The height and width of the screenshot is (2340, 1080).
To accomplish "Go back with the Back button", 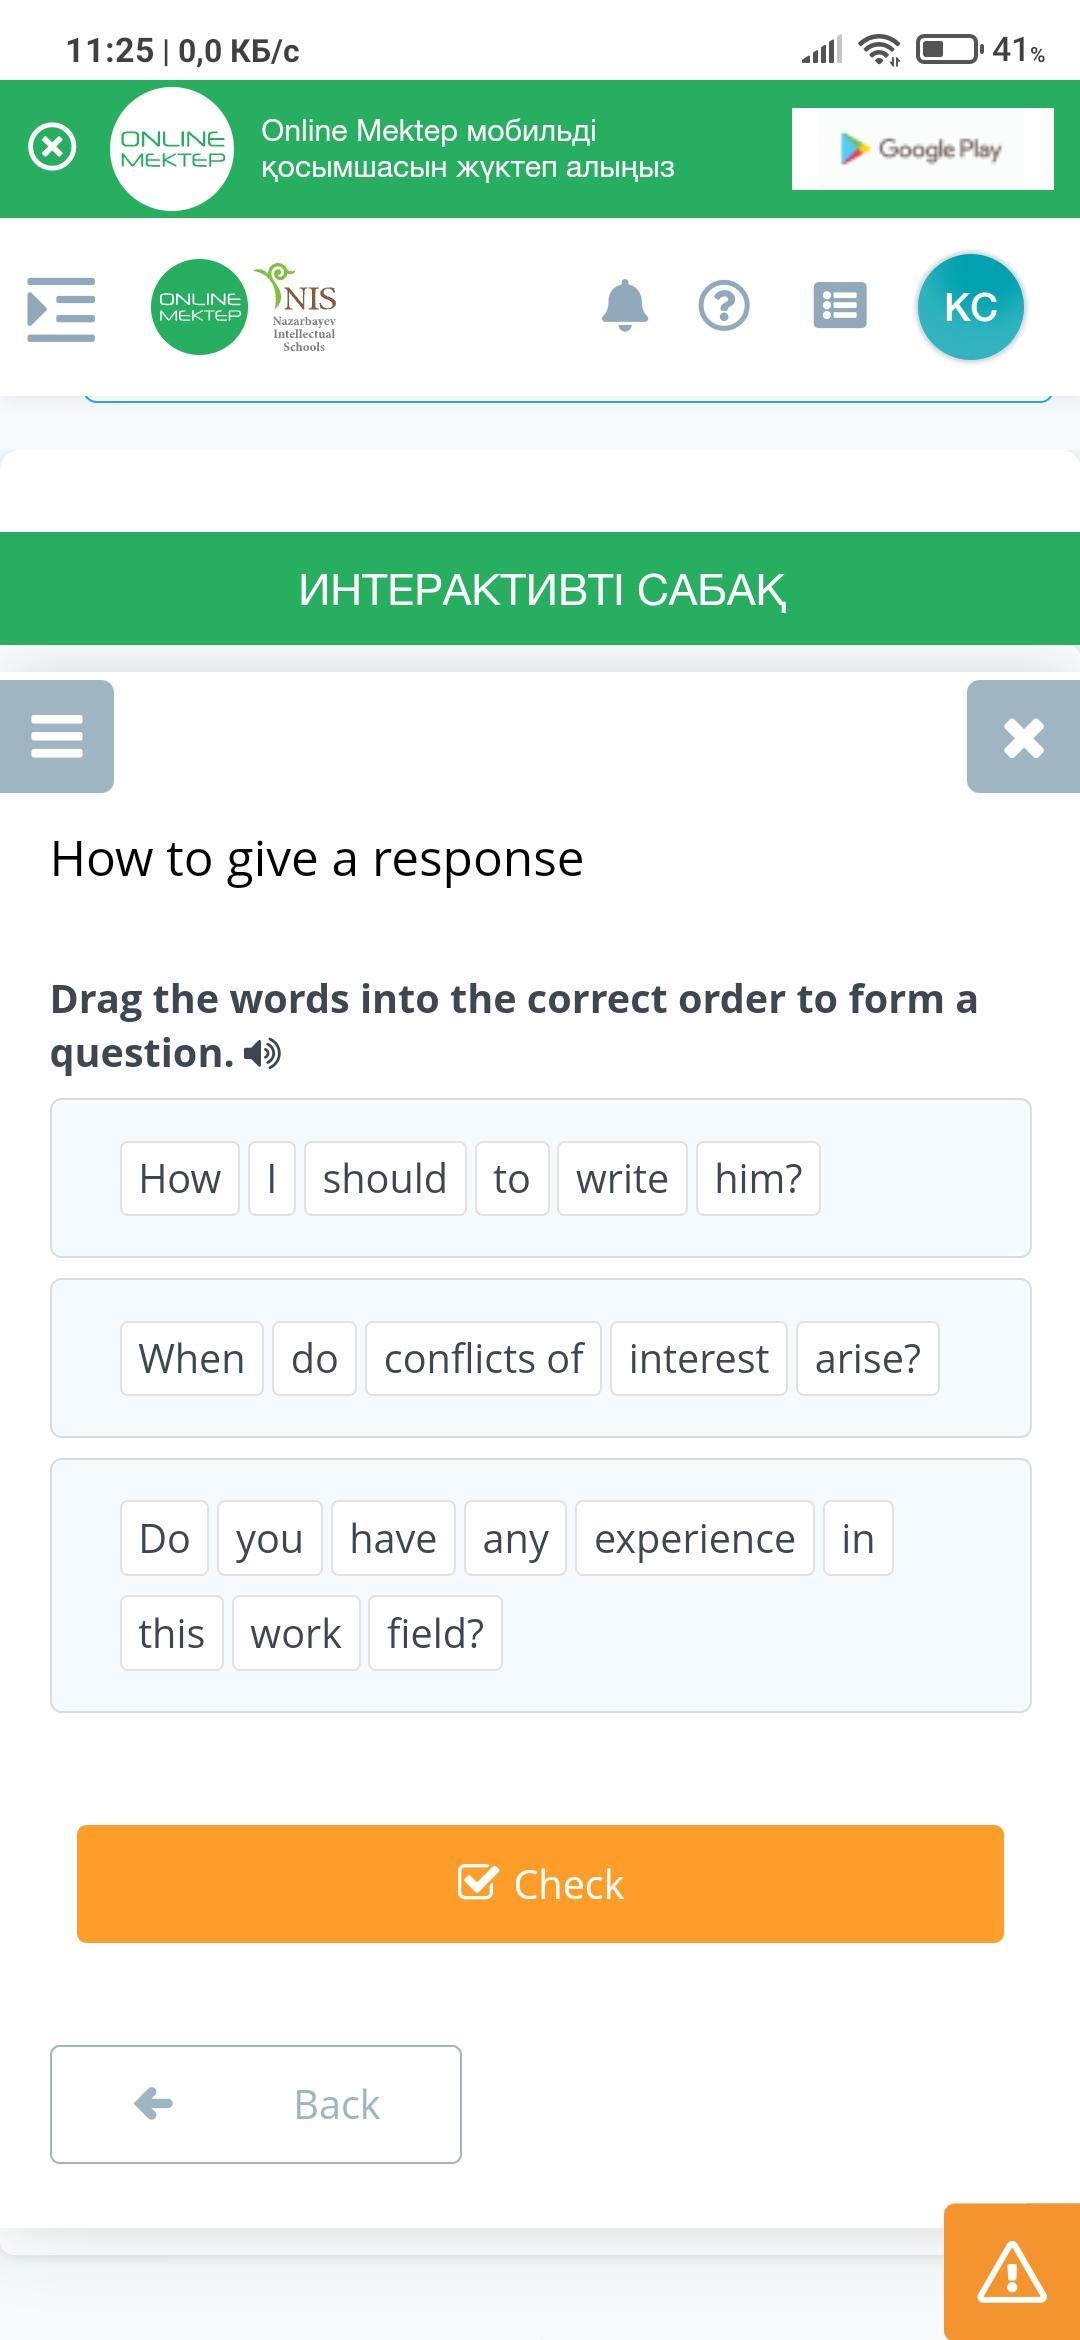I will 256,2104.
